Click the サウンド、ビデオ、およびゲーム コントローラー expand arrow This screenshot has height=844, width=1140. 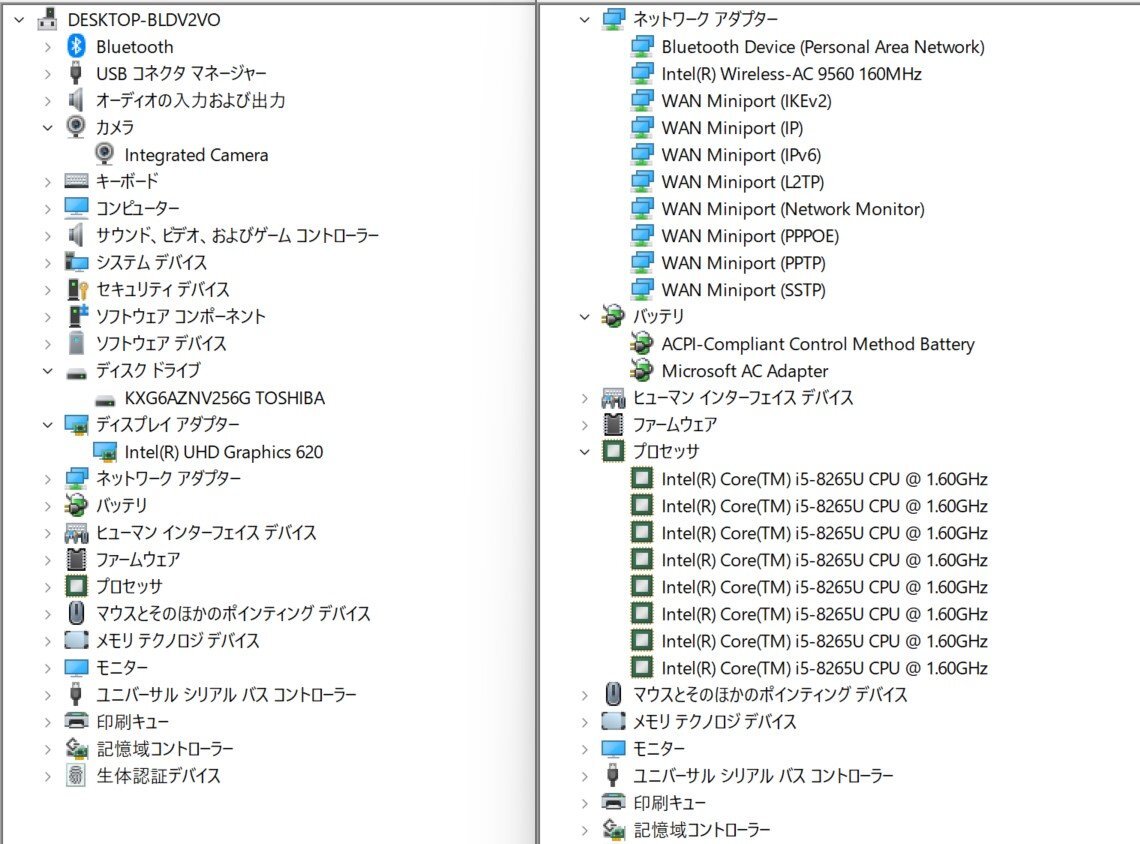click(x=47, y=236)
